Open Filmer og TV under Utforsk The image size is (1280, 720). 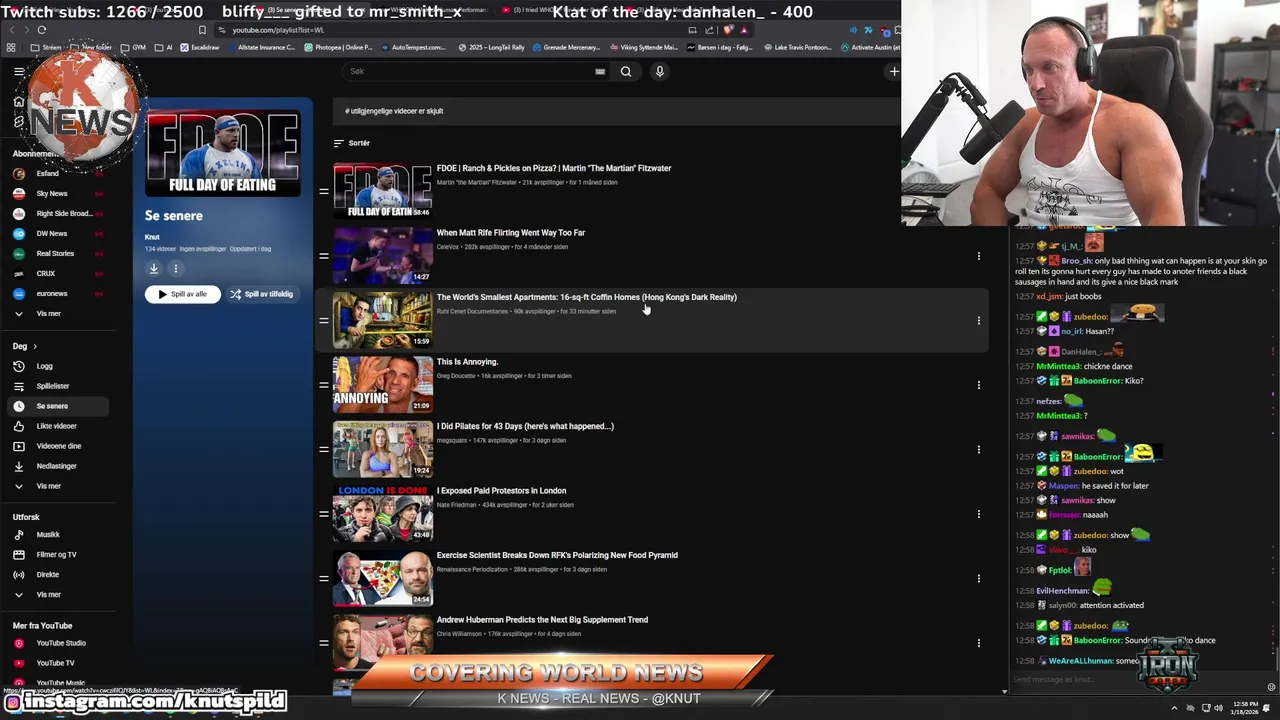(x=56, y=555)
